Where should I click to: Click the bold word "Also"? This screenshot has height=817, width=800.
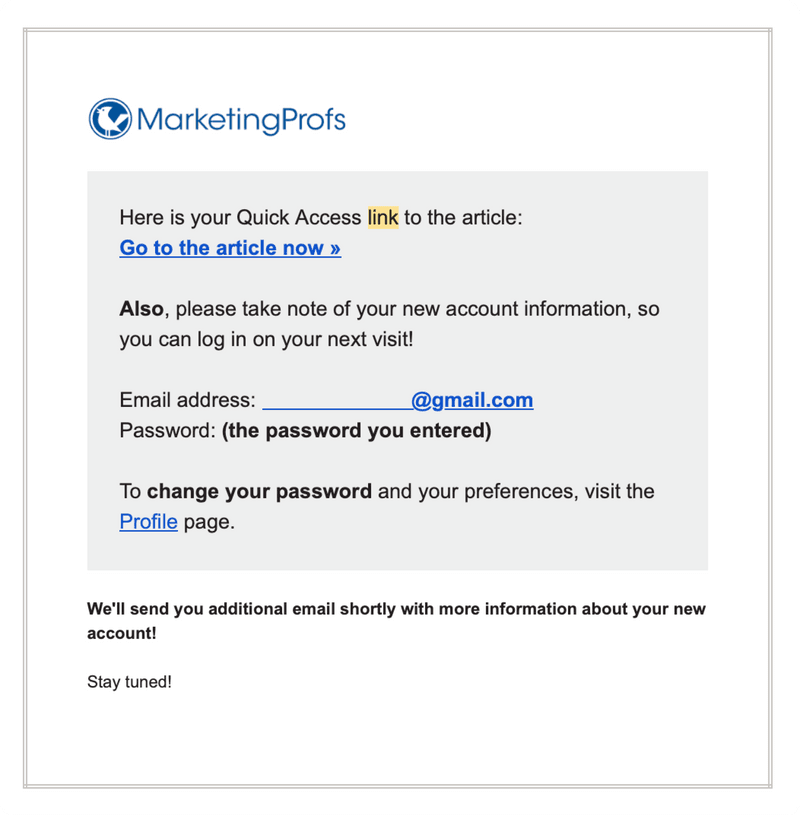click(141, 309)
